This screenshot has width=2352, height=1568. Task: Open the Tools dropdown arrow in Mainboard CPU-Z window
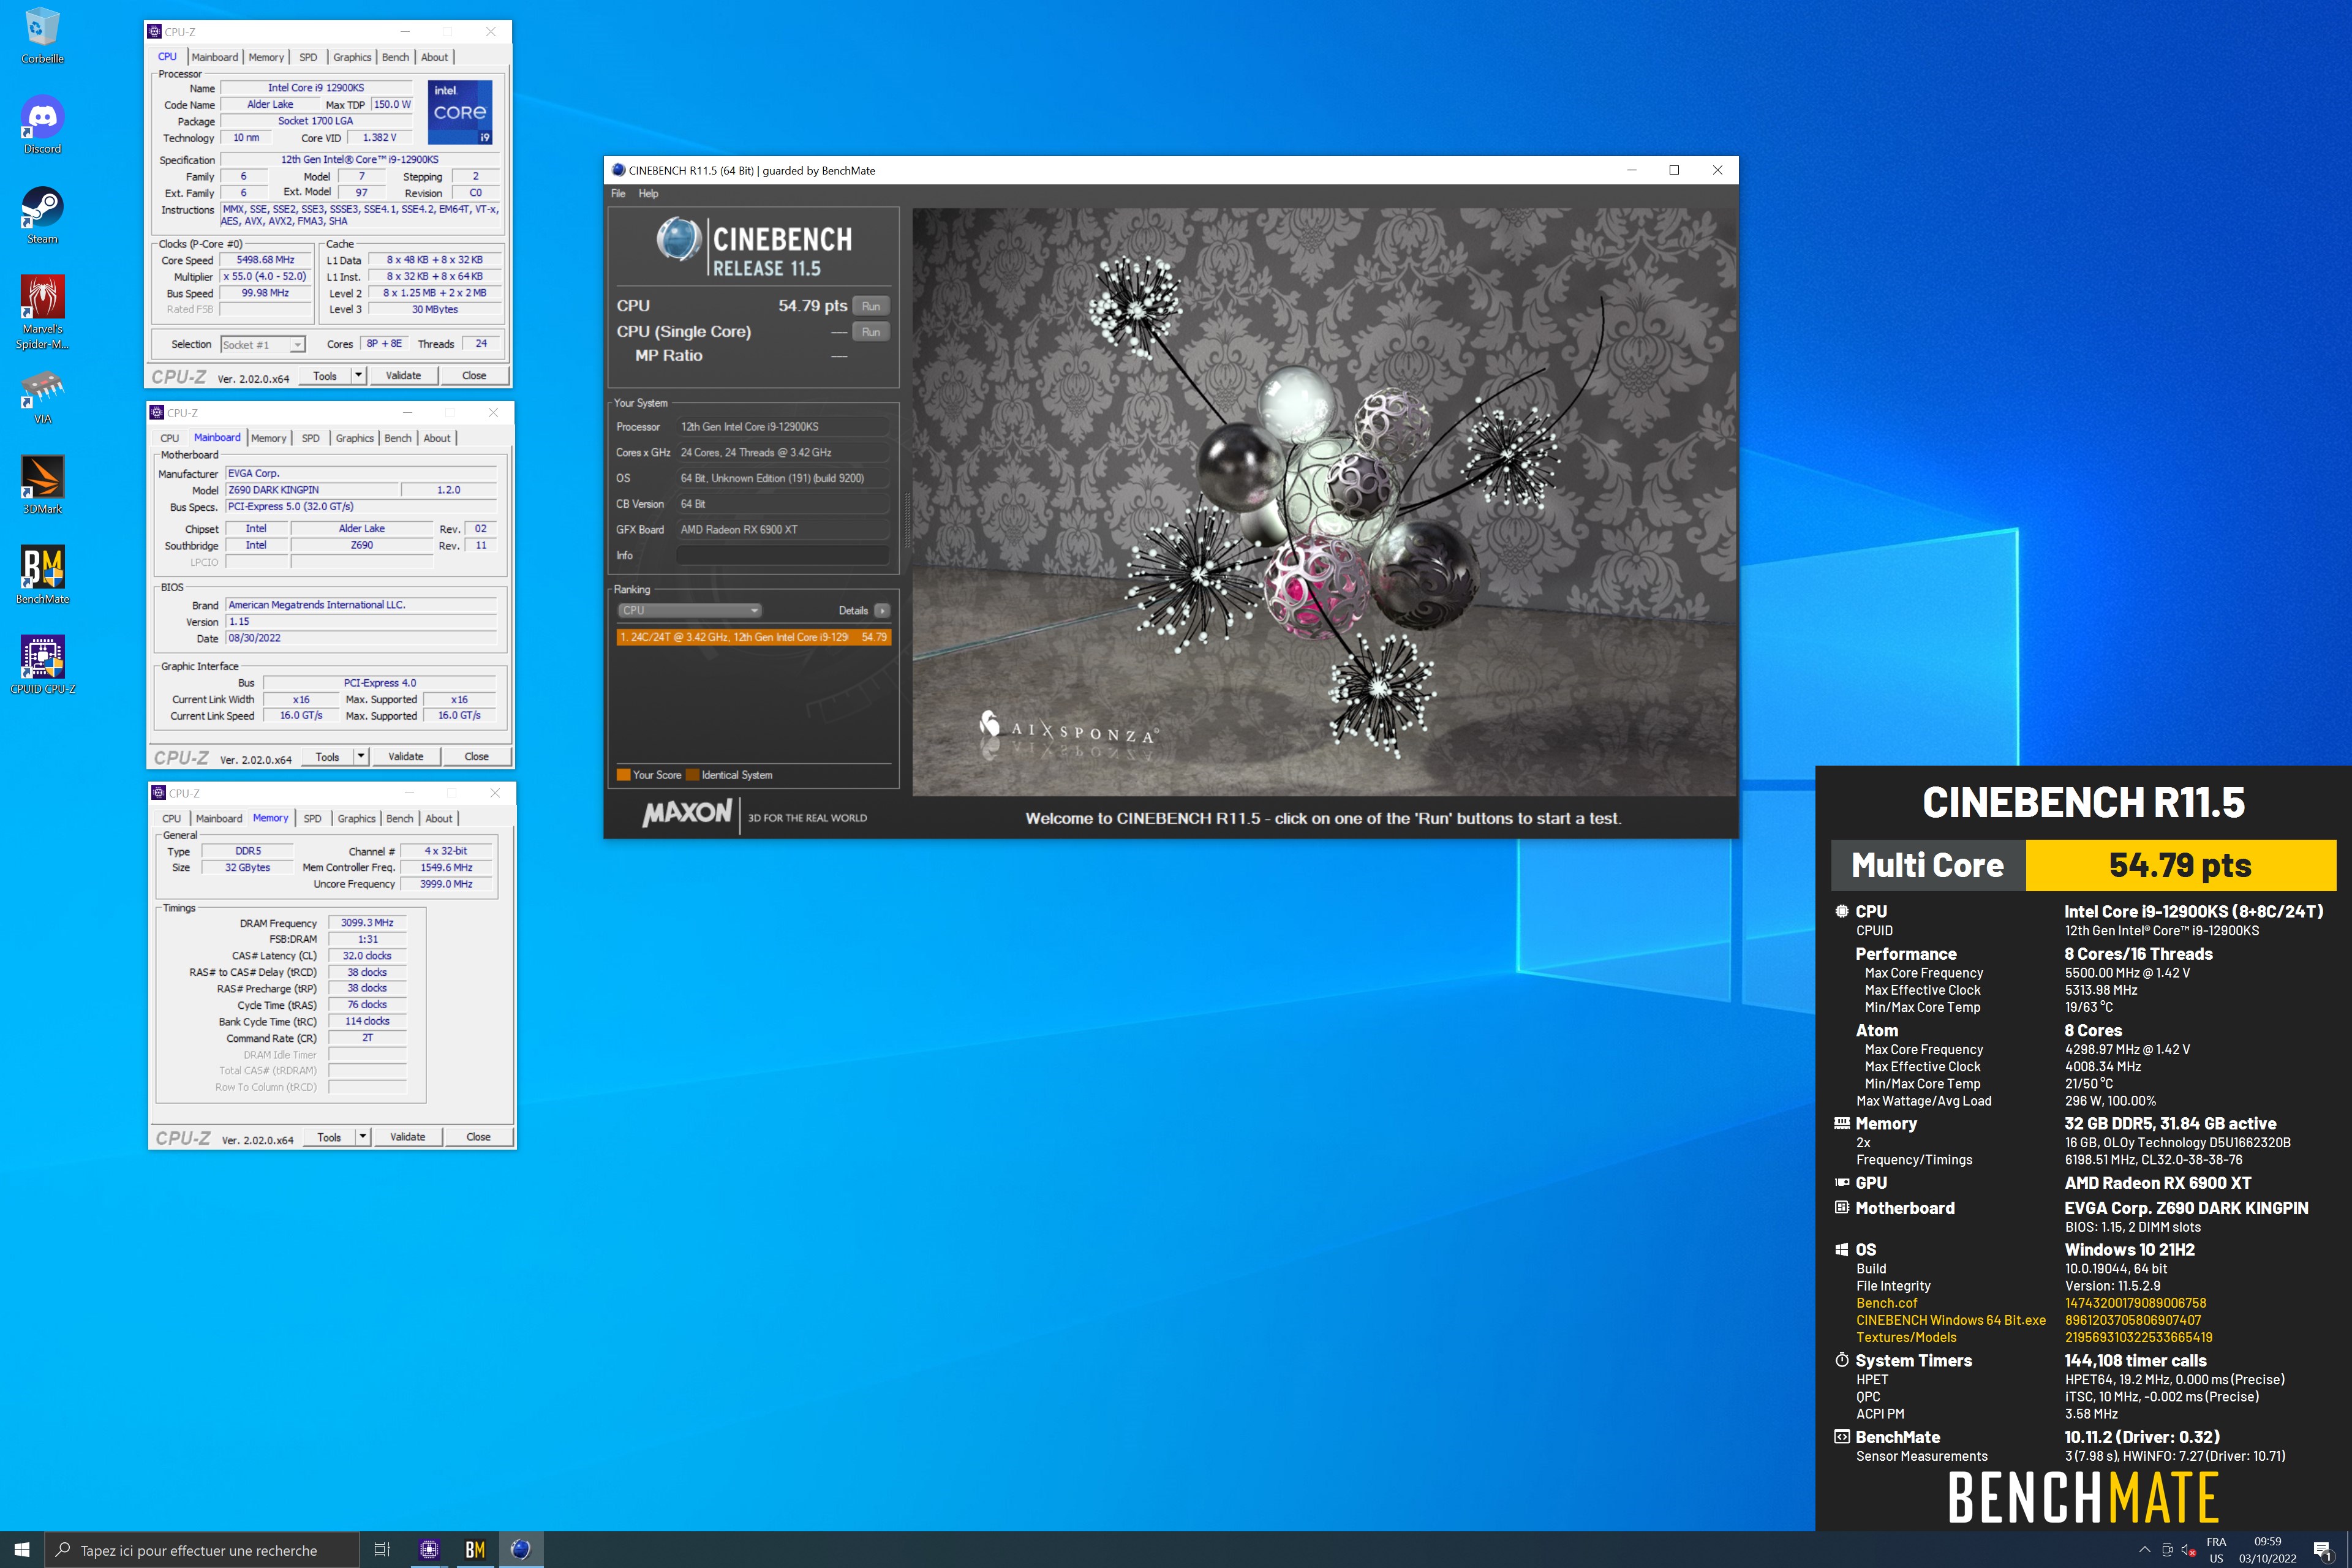pyautogui.click(x=361, y=756)
